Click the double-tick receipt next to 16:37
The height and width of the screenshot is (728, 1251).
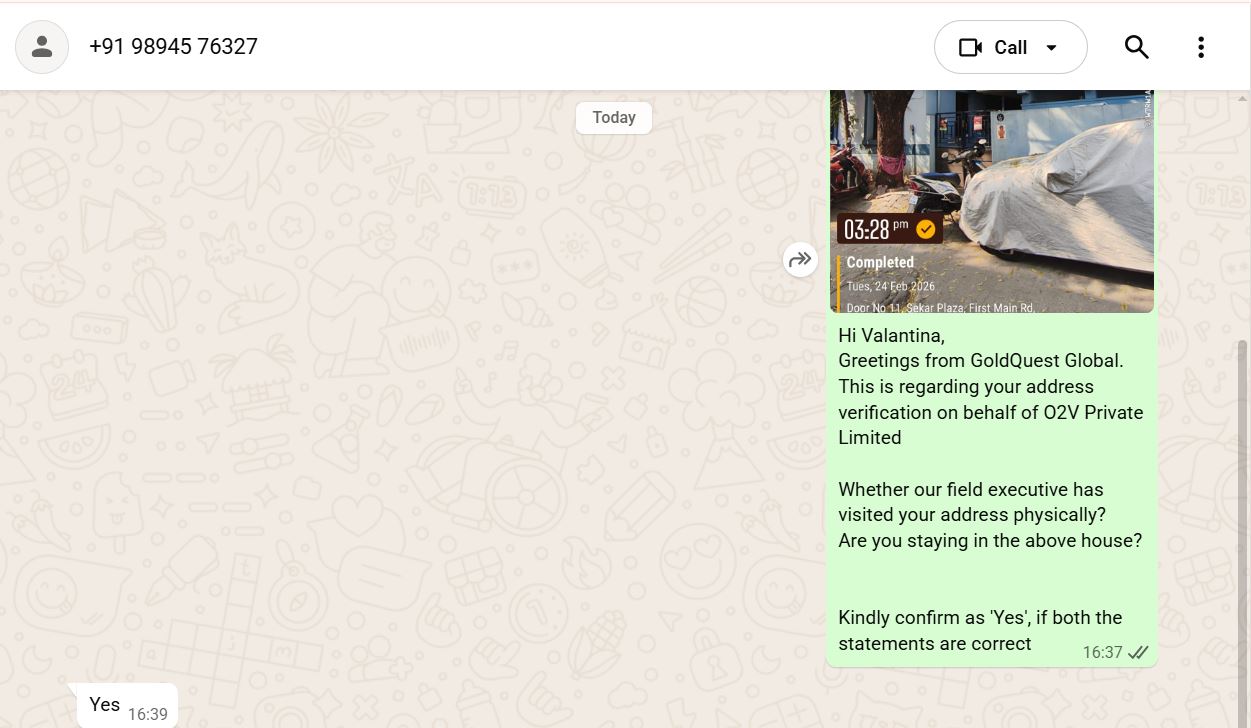coord(1138,653)
